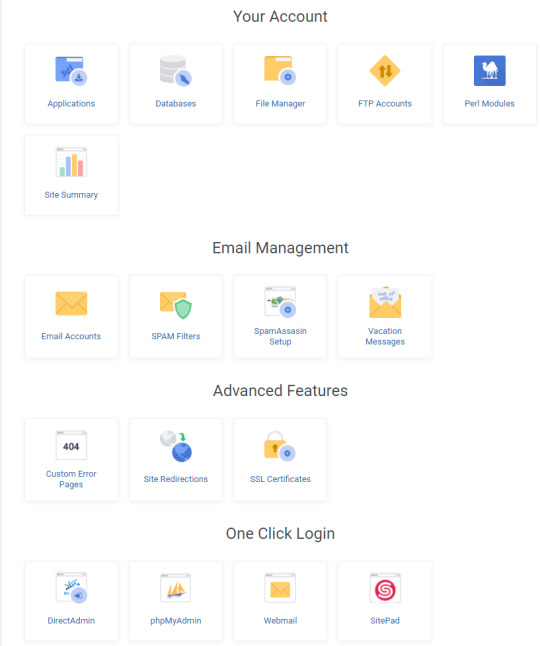Select the Email Management heading
This screenshot has height=646, width=540.
(x=280, y=248)
